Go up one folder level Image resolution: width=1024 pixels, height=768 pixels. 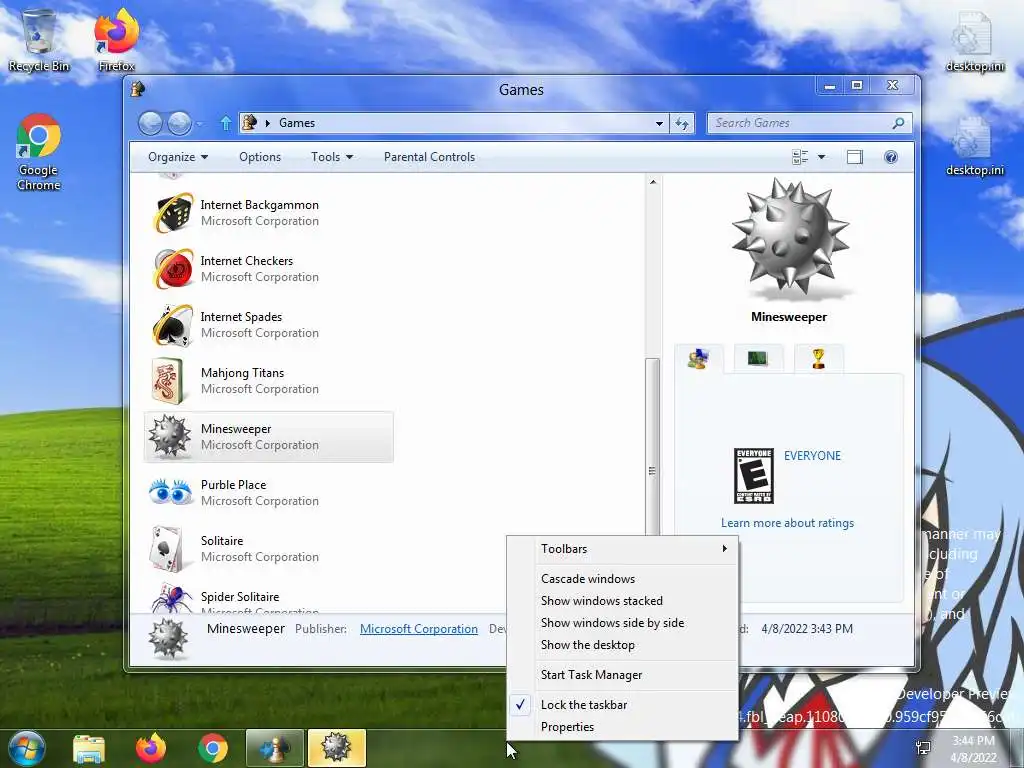tap(226, 123)
